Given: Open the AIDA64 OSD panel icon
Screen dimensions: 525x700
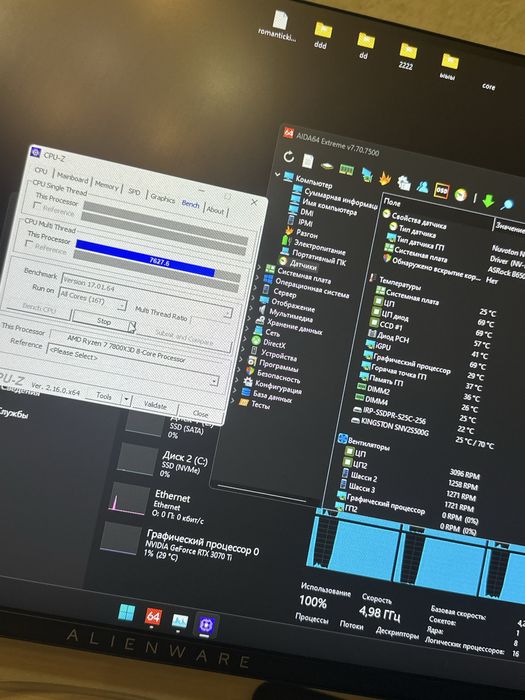Looking at the screenshot, I should click(x=442, y=191).
